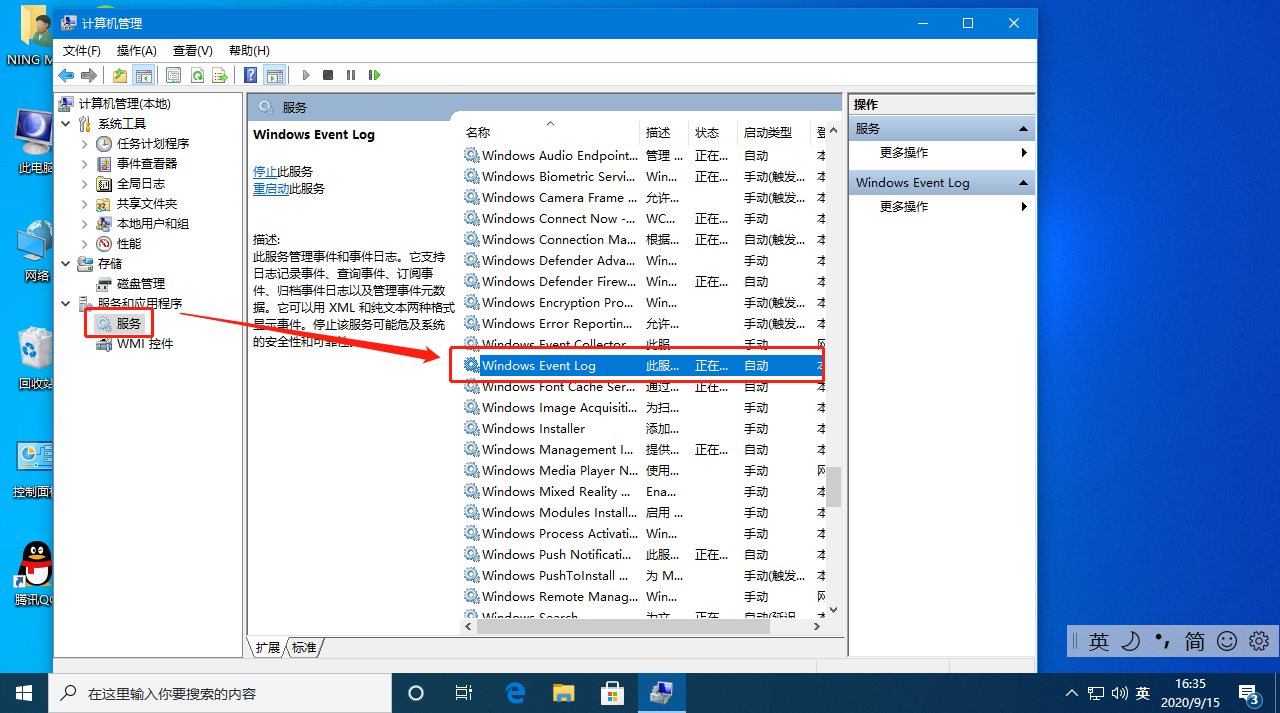Screen dimensions: 1280x713
Task: Switch to the 标准 tab
Action: 304,647
